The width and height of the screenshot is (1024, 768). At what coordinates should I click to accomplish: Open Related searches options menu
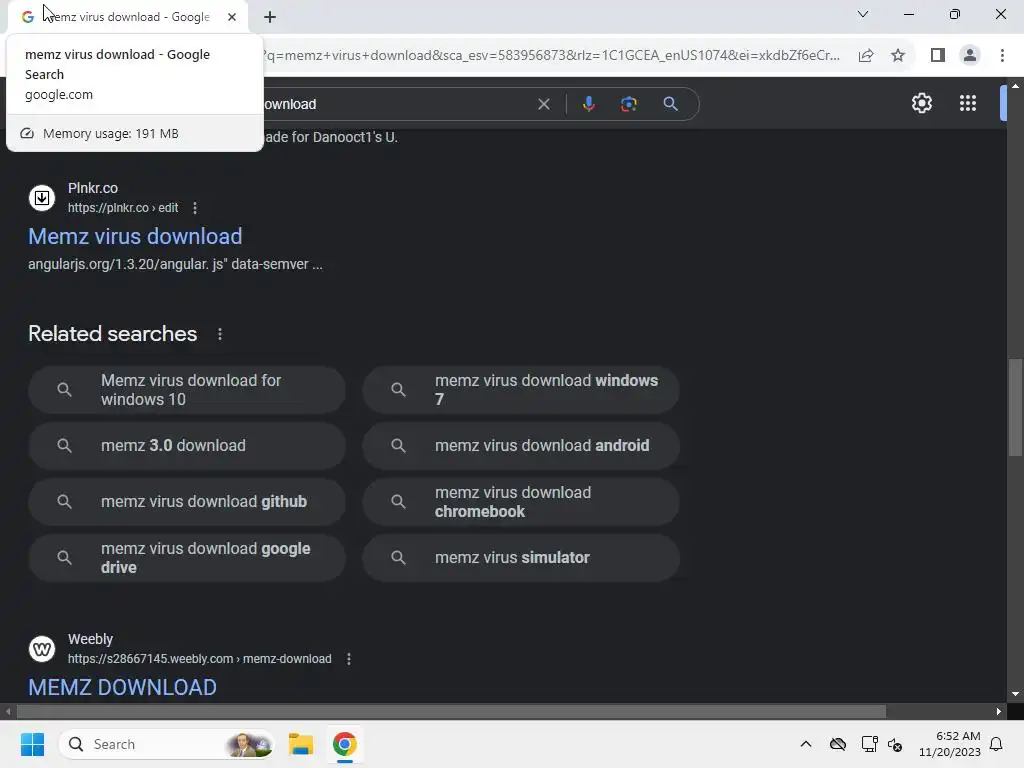click(x=219, y=334)
